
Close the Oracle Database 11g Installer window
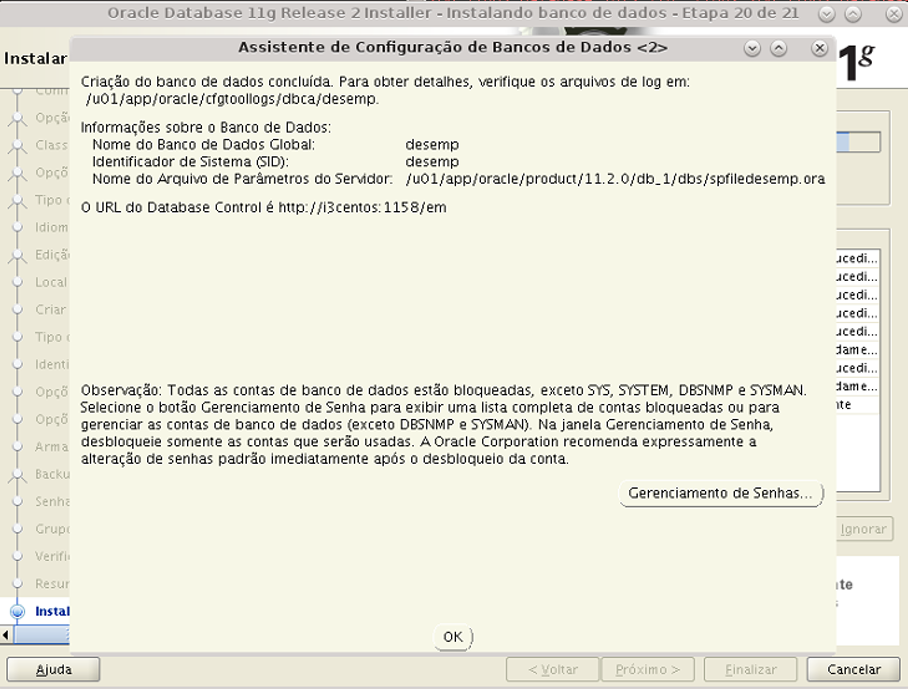coord(894,14)
